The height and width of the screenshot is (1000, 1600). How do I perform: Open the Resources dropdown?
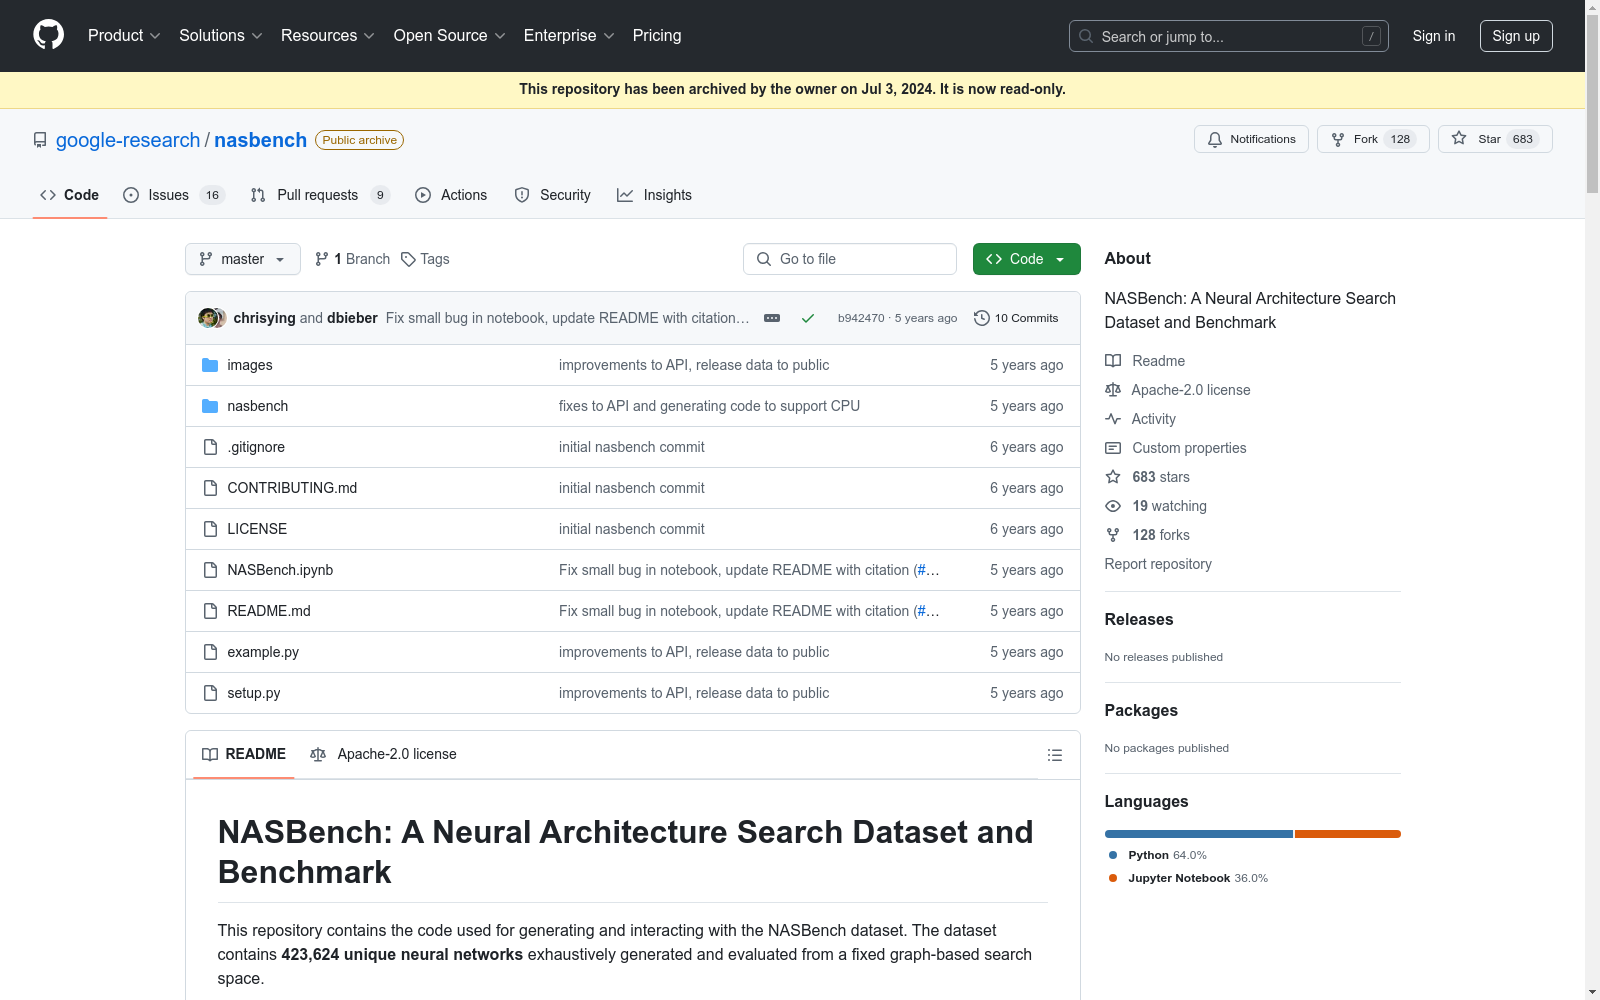pos(328,35)
